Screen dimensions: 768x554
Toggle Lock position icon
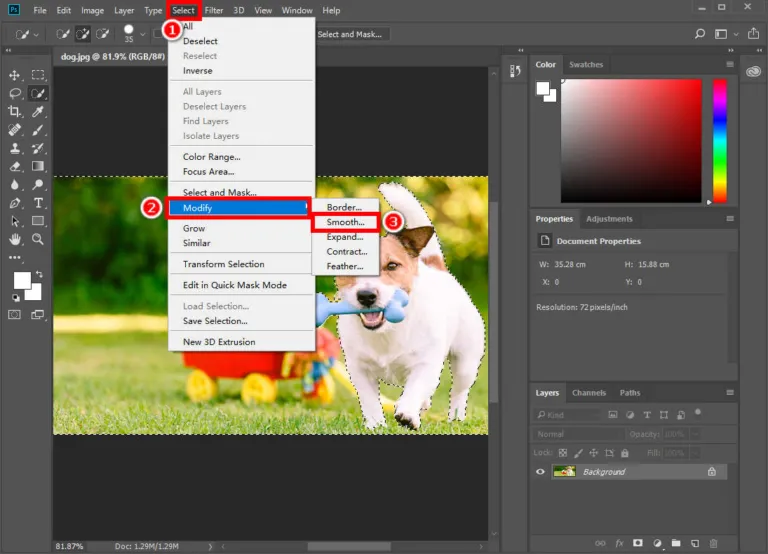coord(594,453)
